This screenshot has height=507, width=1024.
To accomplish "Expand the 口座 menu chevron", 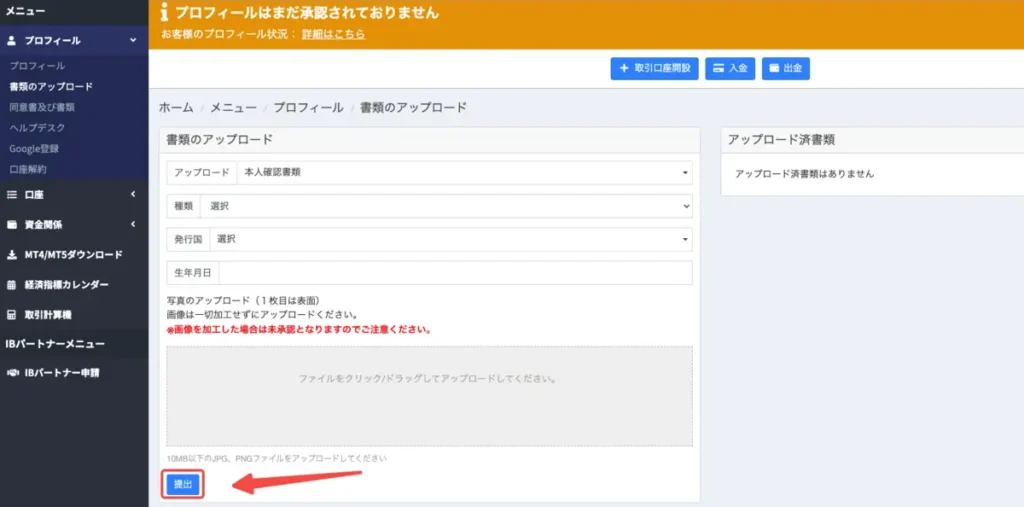I will click(x=133, y=194).
